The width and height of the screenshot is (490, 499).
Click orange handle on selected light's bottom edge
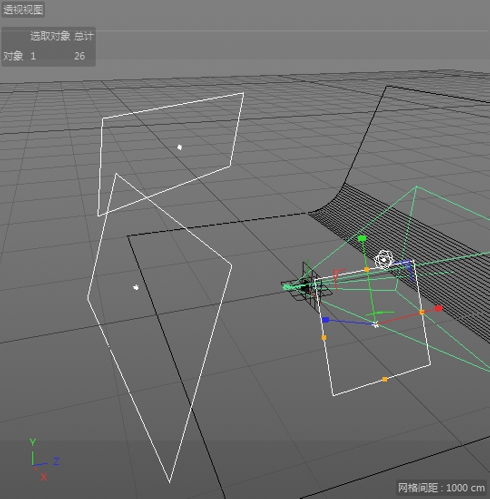(x=385, y=379)
